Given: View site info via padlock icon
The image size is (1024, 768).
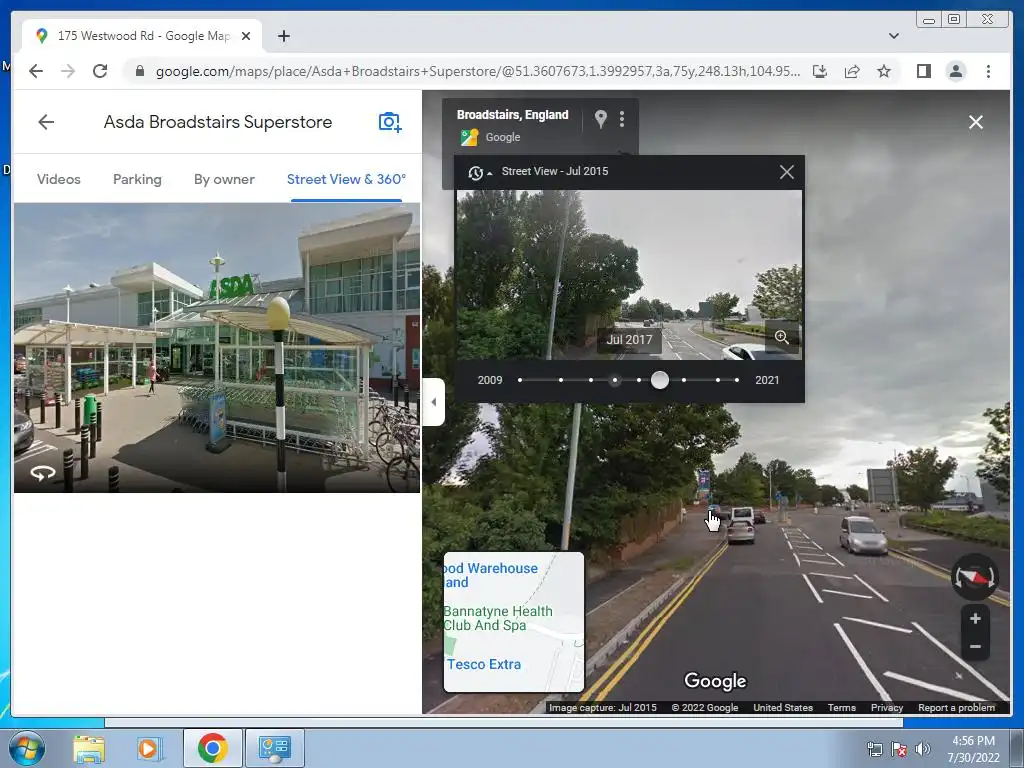Looking at the screenshot, I should click(x=139, y=71).
